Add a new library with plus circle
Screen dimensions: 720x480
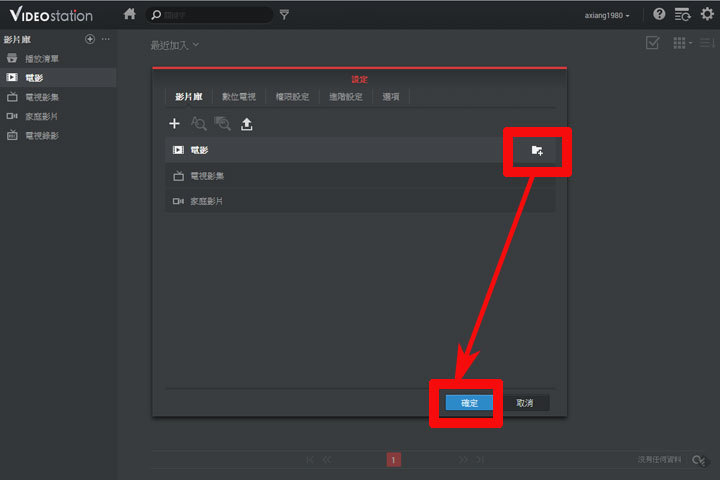[x=90, y=39]
